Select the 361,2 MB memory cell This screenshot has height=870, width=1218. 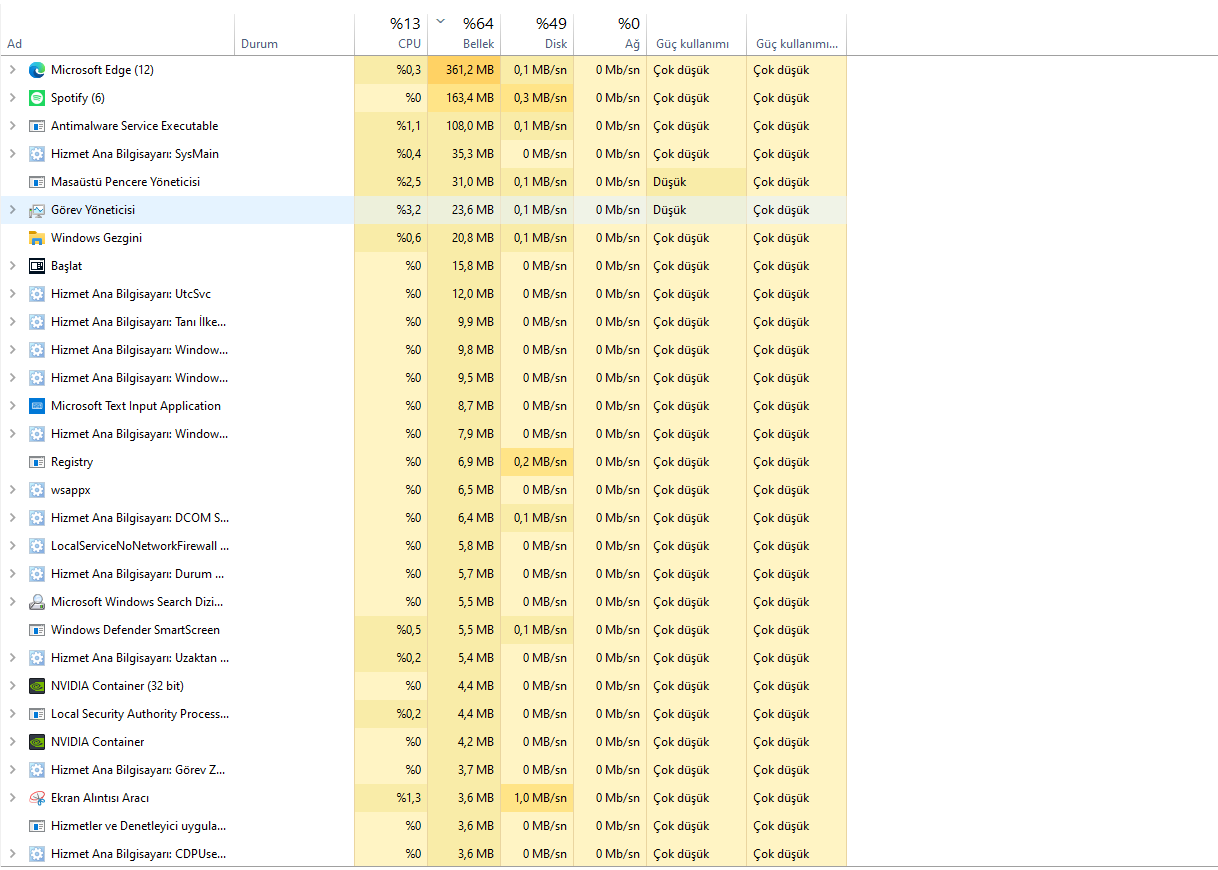pyautogui.click(x=464, y=70)
